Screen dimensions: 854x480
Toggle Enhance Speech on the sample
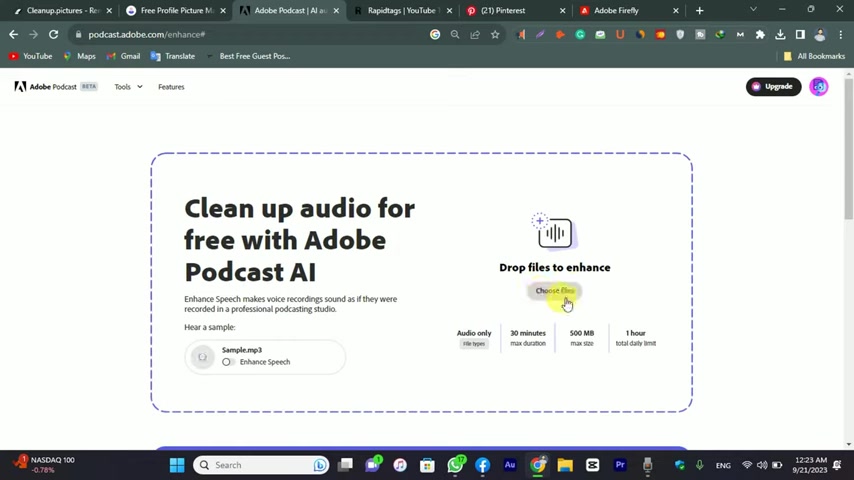pos(227,362)
